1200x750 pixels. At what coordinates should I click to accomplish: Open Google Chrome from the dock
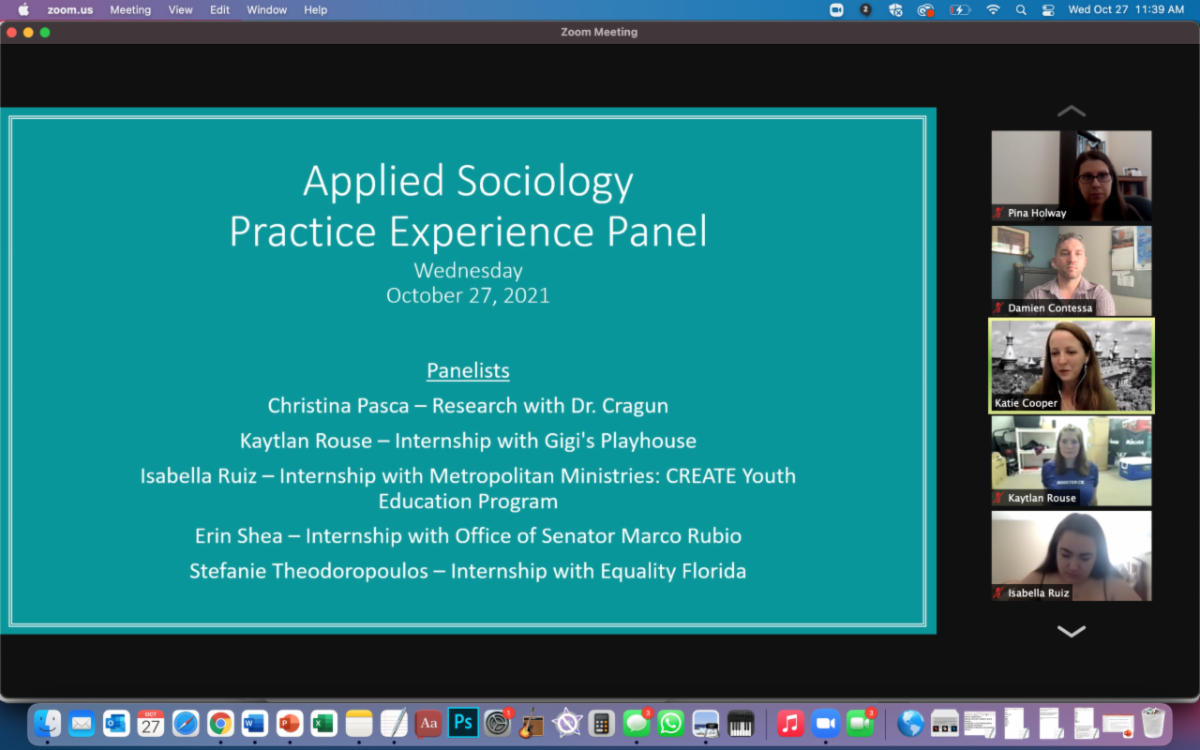coord(220,722)
